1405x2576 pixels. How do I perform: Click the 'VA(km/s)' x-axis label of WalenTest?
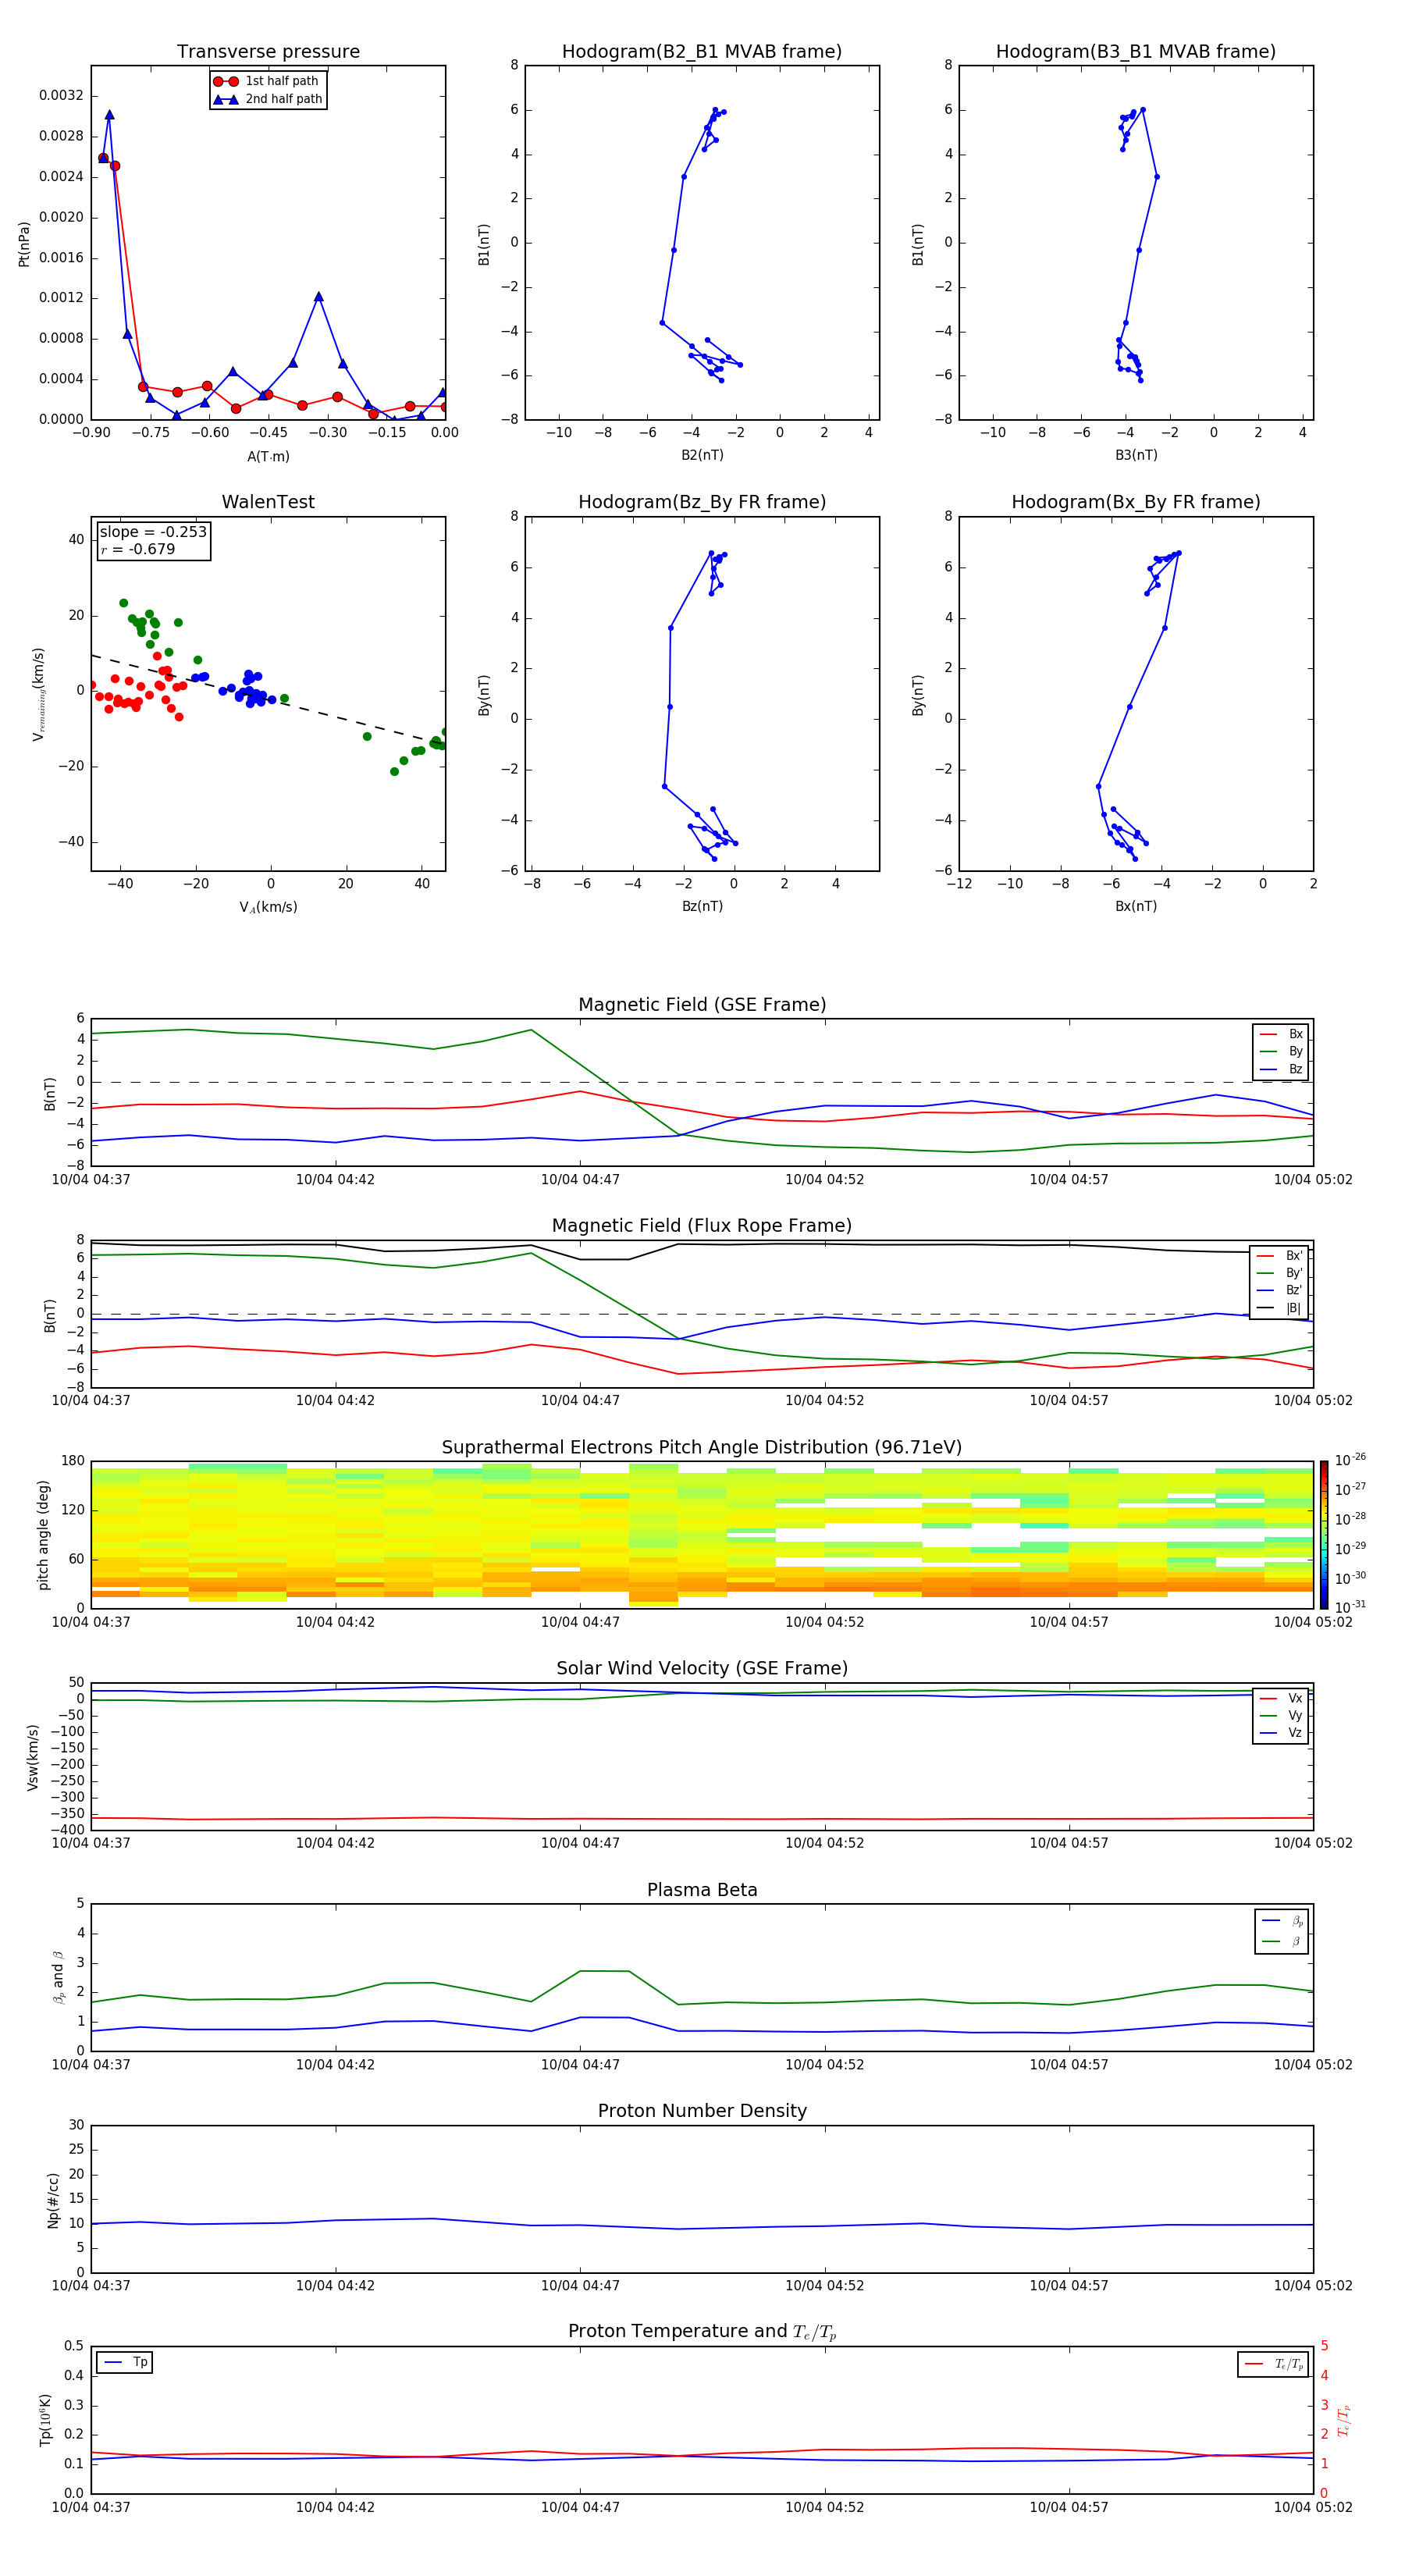point(268,908)
